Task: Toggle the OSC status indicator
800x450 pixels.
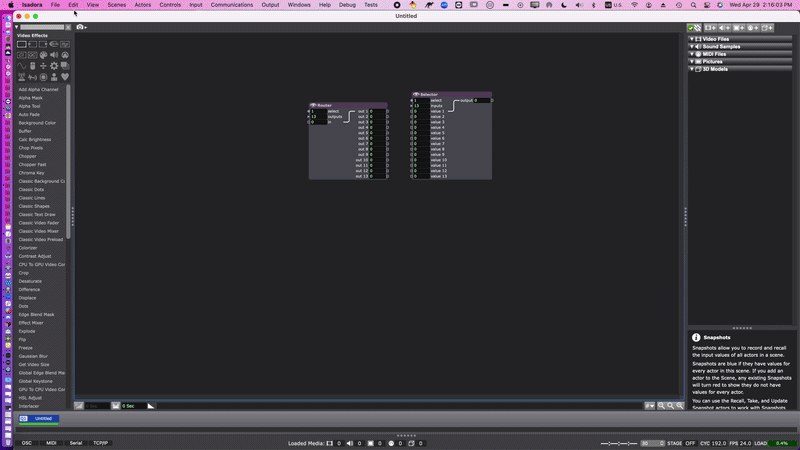Action: pyautogui.click(x=27, y=442)
